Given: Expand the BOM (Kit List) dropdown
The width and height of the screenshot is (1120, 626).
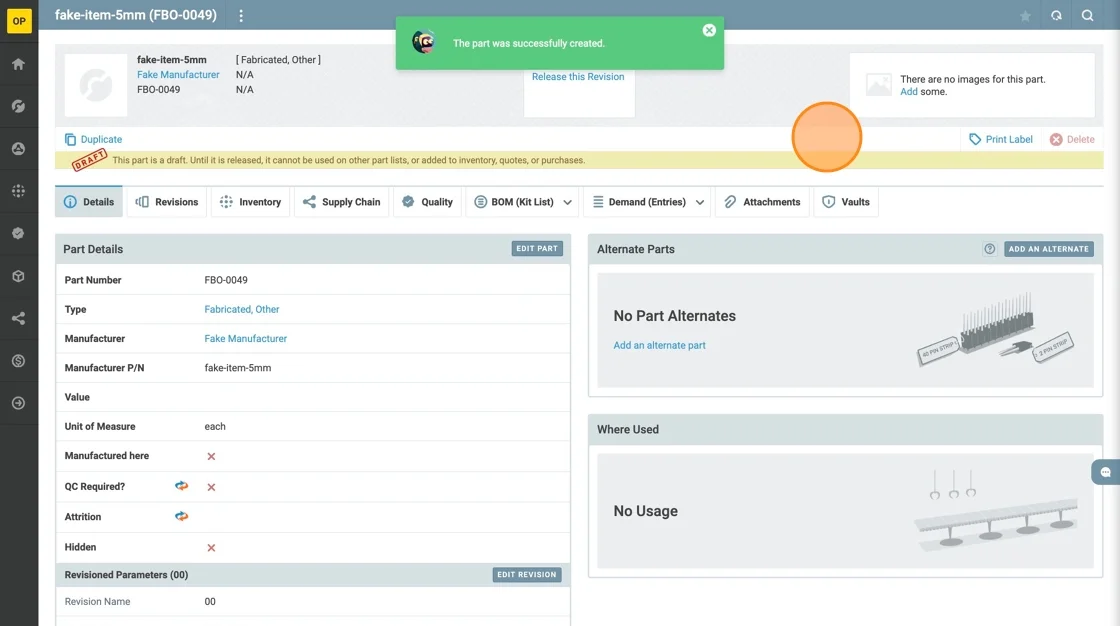Looking at the screenshot, I should pyautogui.click(x=567, y=202).
